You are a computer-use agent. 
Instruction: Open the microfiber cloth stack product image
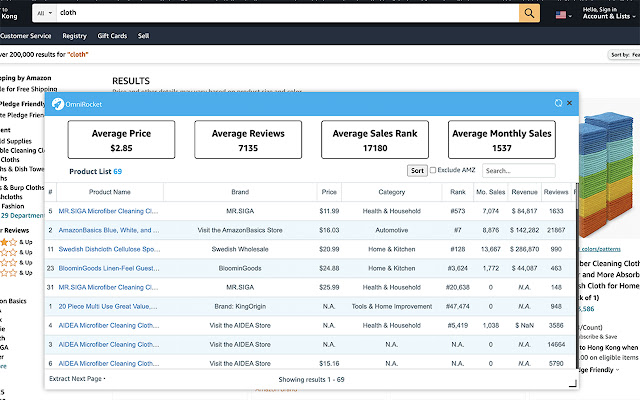pos(607,173)
